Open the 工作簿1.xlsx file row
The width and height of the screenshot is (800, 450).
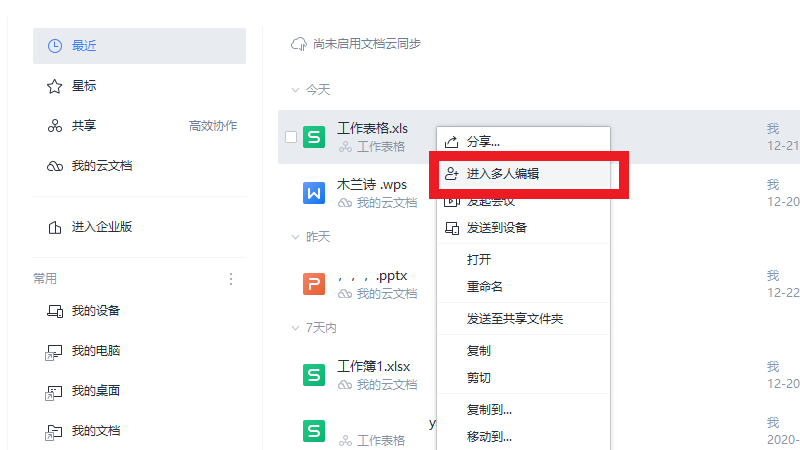point(374,366)
